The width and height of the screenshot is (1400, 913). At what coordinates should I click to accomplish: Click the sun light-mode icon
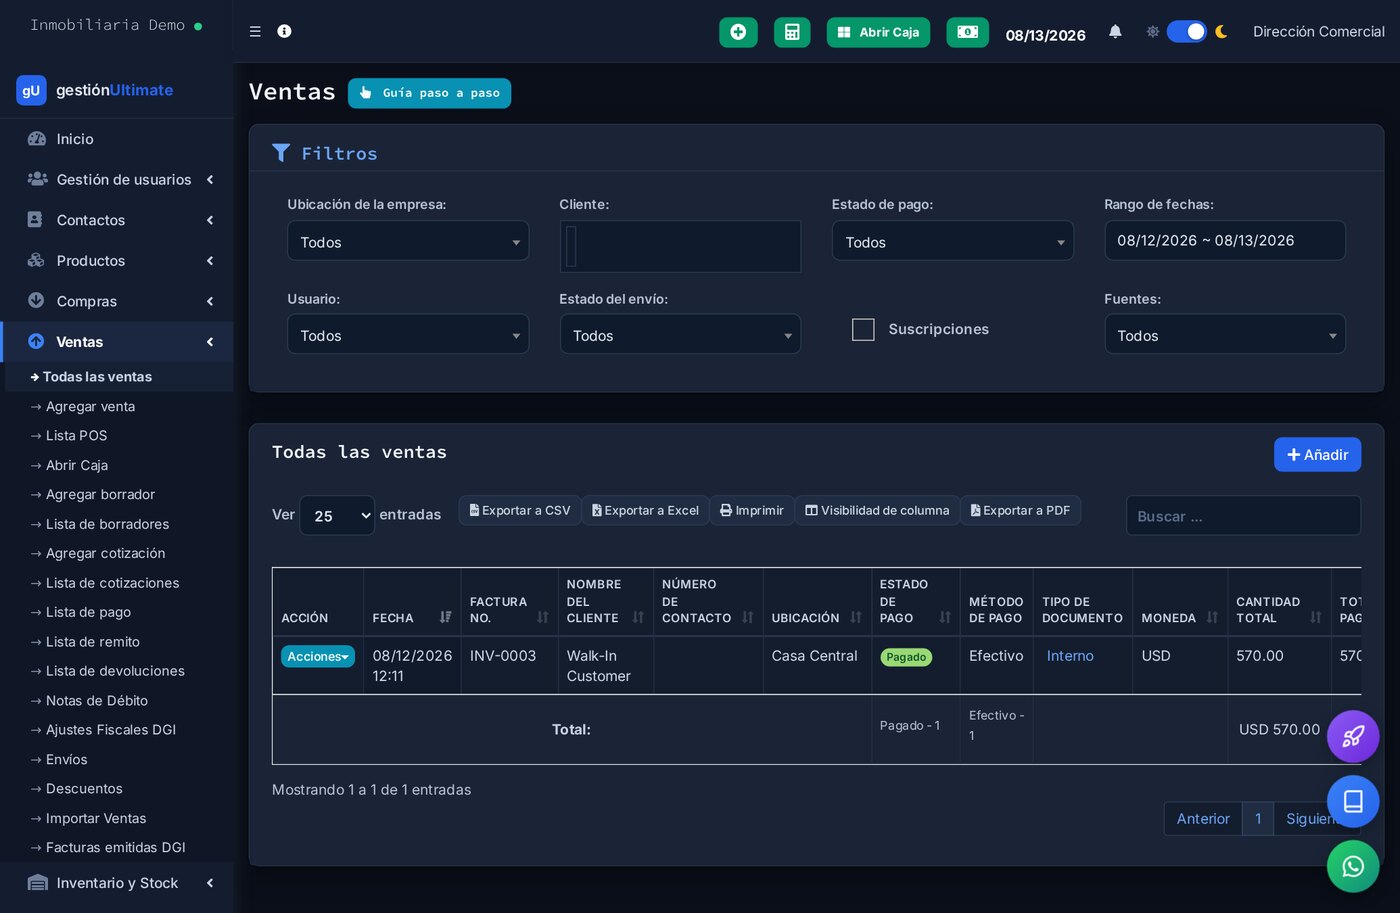pyautogui.click(x=1152, y=31)
